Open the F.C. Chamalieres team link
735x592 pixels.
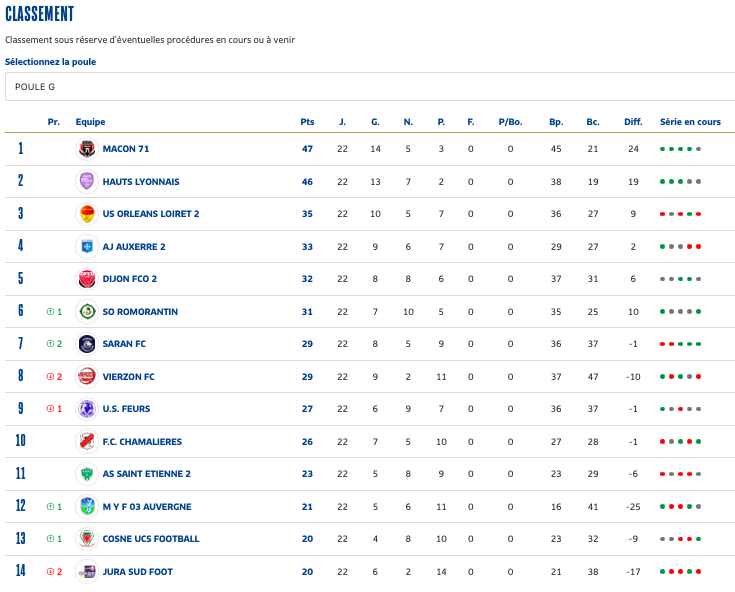tap(142, 441)
